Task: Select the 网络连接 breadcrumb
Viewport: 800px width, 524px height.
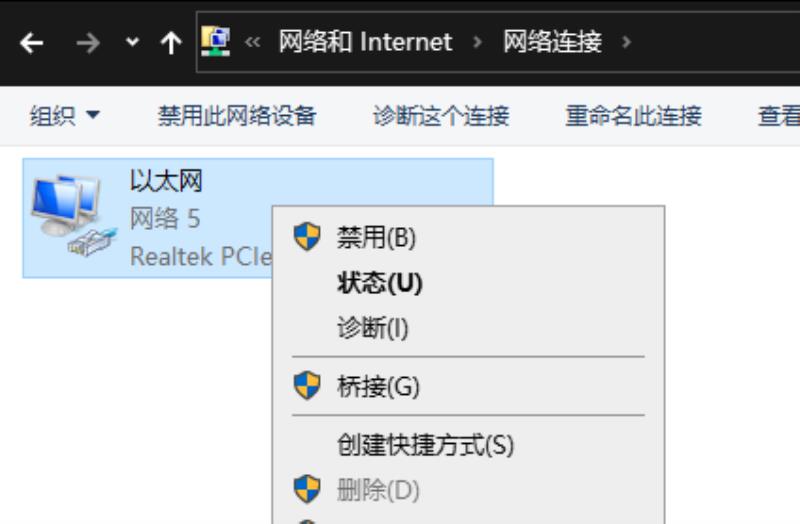Action: point(553,41)
